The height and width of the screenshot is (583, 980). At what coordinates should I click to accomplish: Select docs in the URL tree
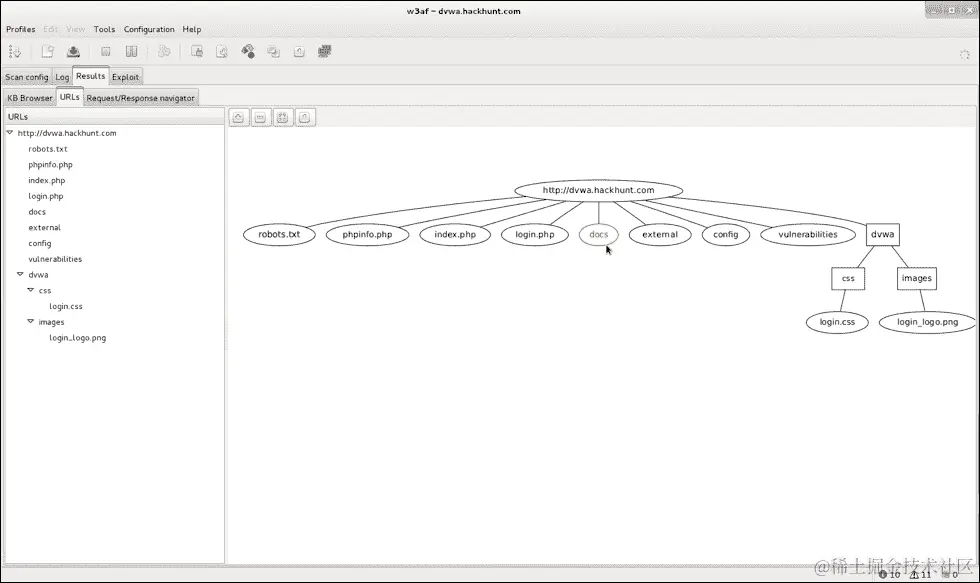click(x=37, y=212)
